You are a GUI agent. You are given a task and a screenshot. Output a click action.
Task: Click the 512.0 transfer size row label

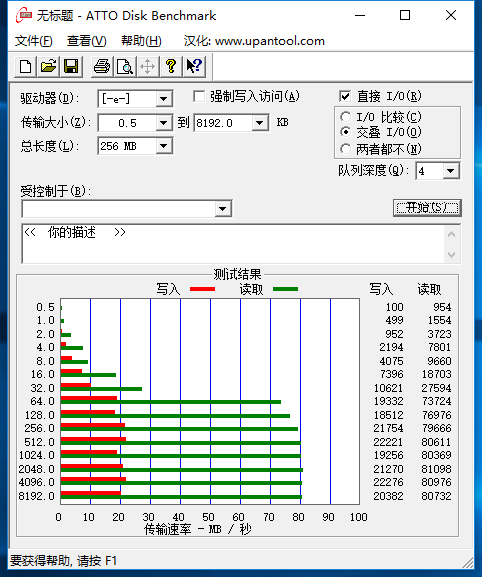pos(39,442)
